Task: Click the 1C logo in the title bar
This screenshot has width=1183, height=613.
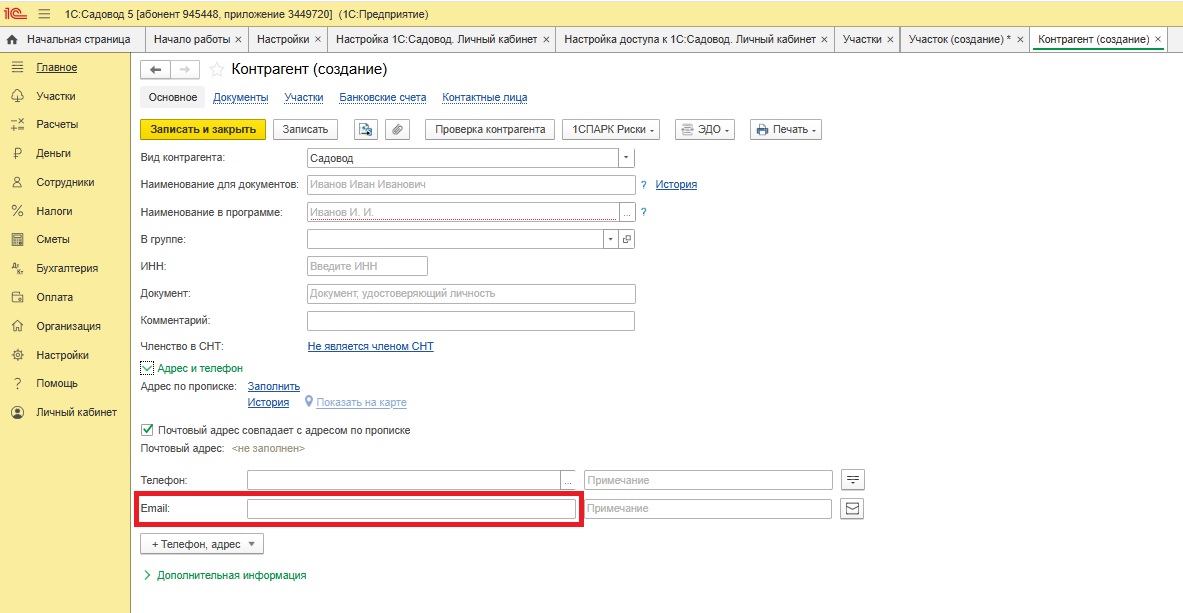Action: pyautogui.click(x=17, y=14)
